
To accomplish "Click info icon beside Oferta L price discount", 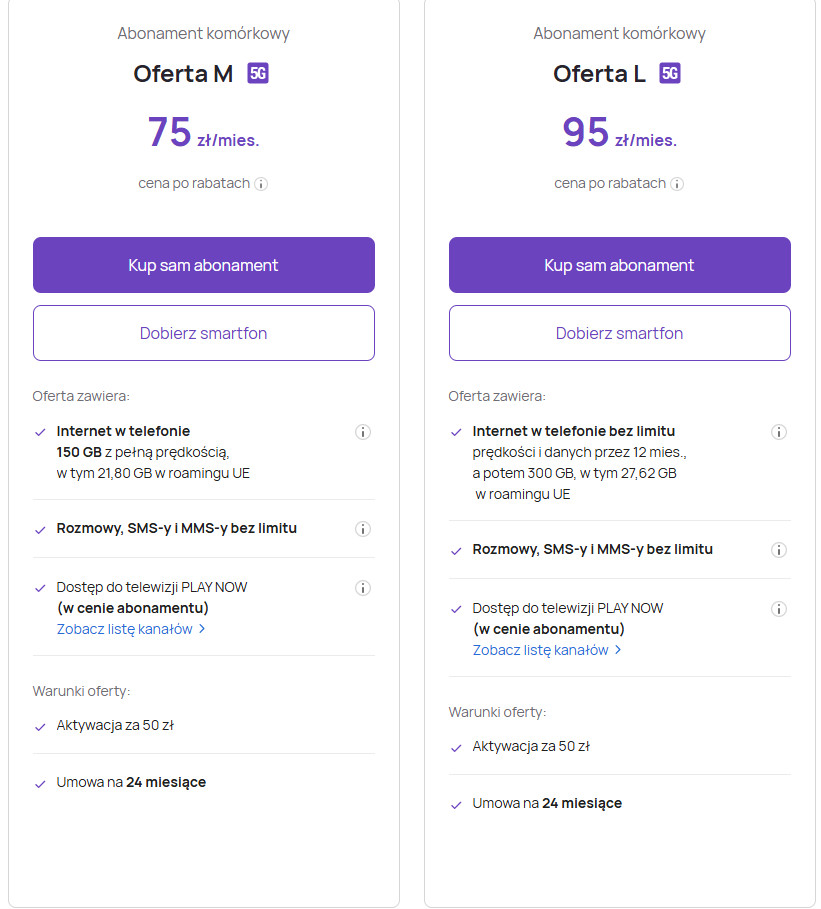I will coord(677,184).
